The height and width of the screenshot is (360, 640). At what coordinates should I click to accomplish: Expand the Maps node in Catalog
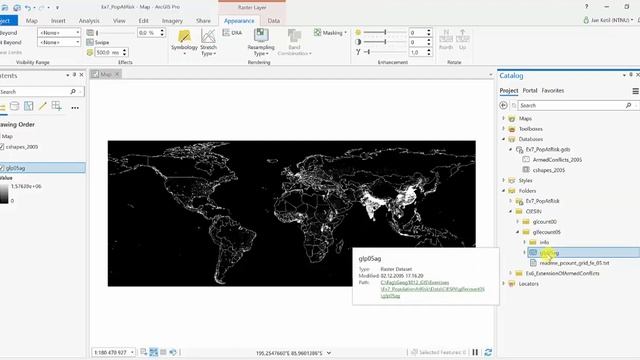pyautogui.click(x=503, y=118)
